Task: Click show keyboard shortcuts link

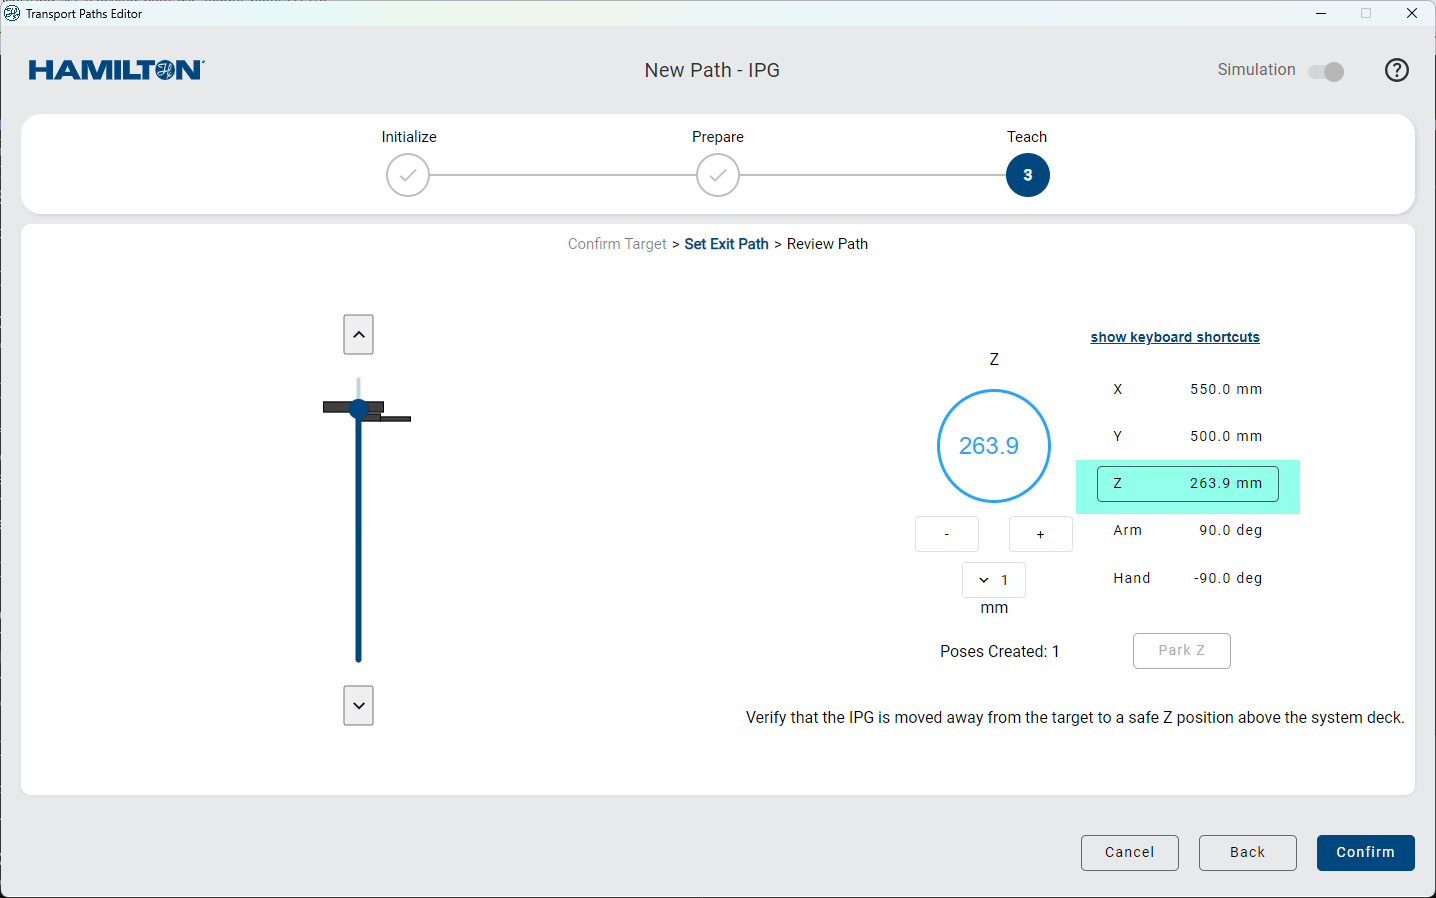Action: pyautogui.click(x=1174, y=337)
